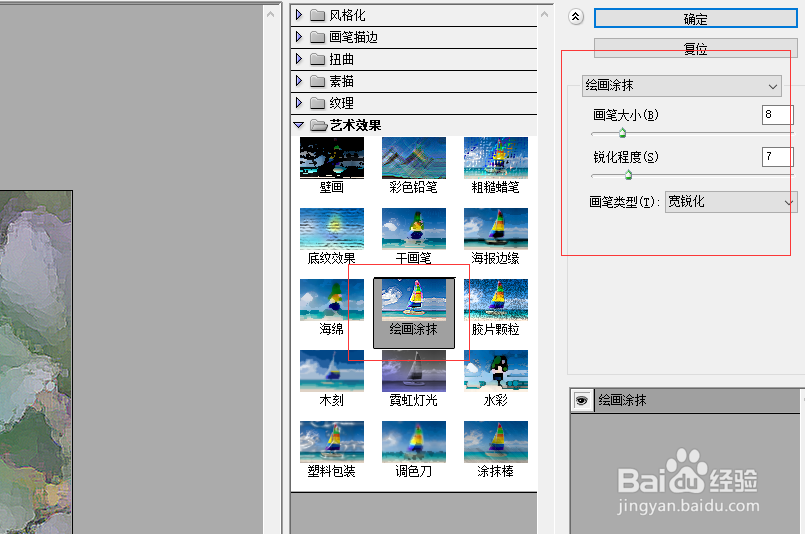This screenshot has height=534, width=805.
Task: Select the 干画笔 filter thumbnail
Action: click(414, 229)
